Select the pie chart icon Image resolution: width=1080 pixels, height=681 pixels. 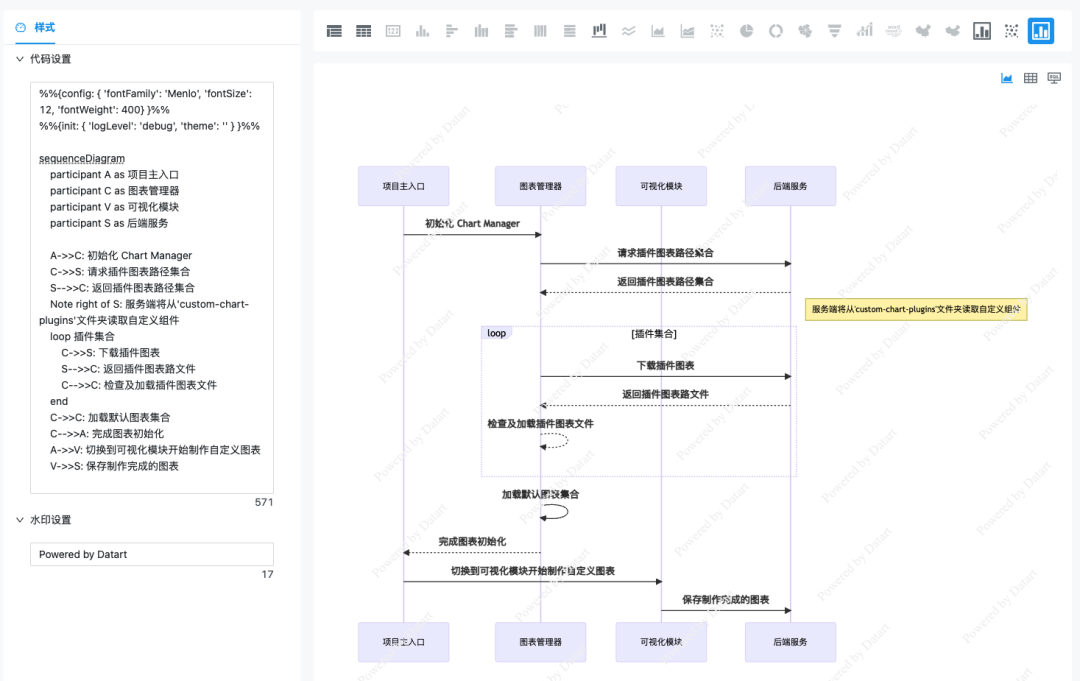(747, 31)
